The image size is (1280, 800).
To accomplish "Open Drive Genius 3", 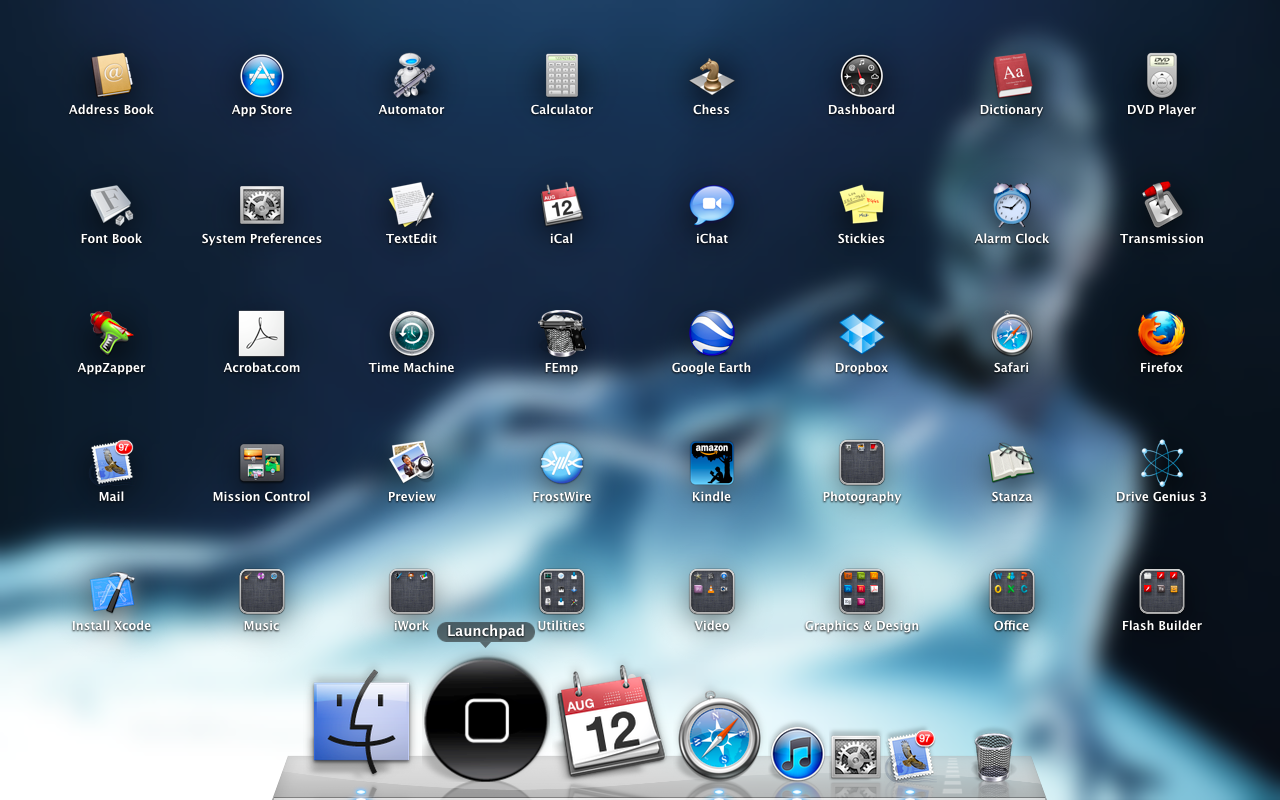I will click(1162, 463).
